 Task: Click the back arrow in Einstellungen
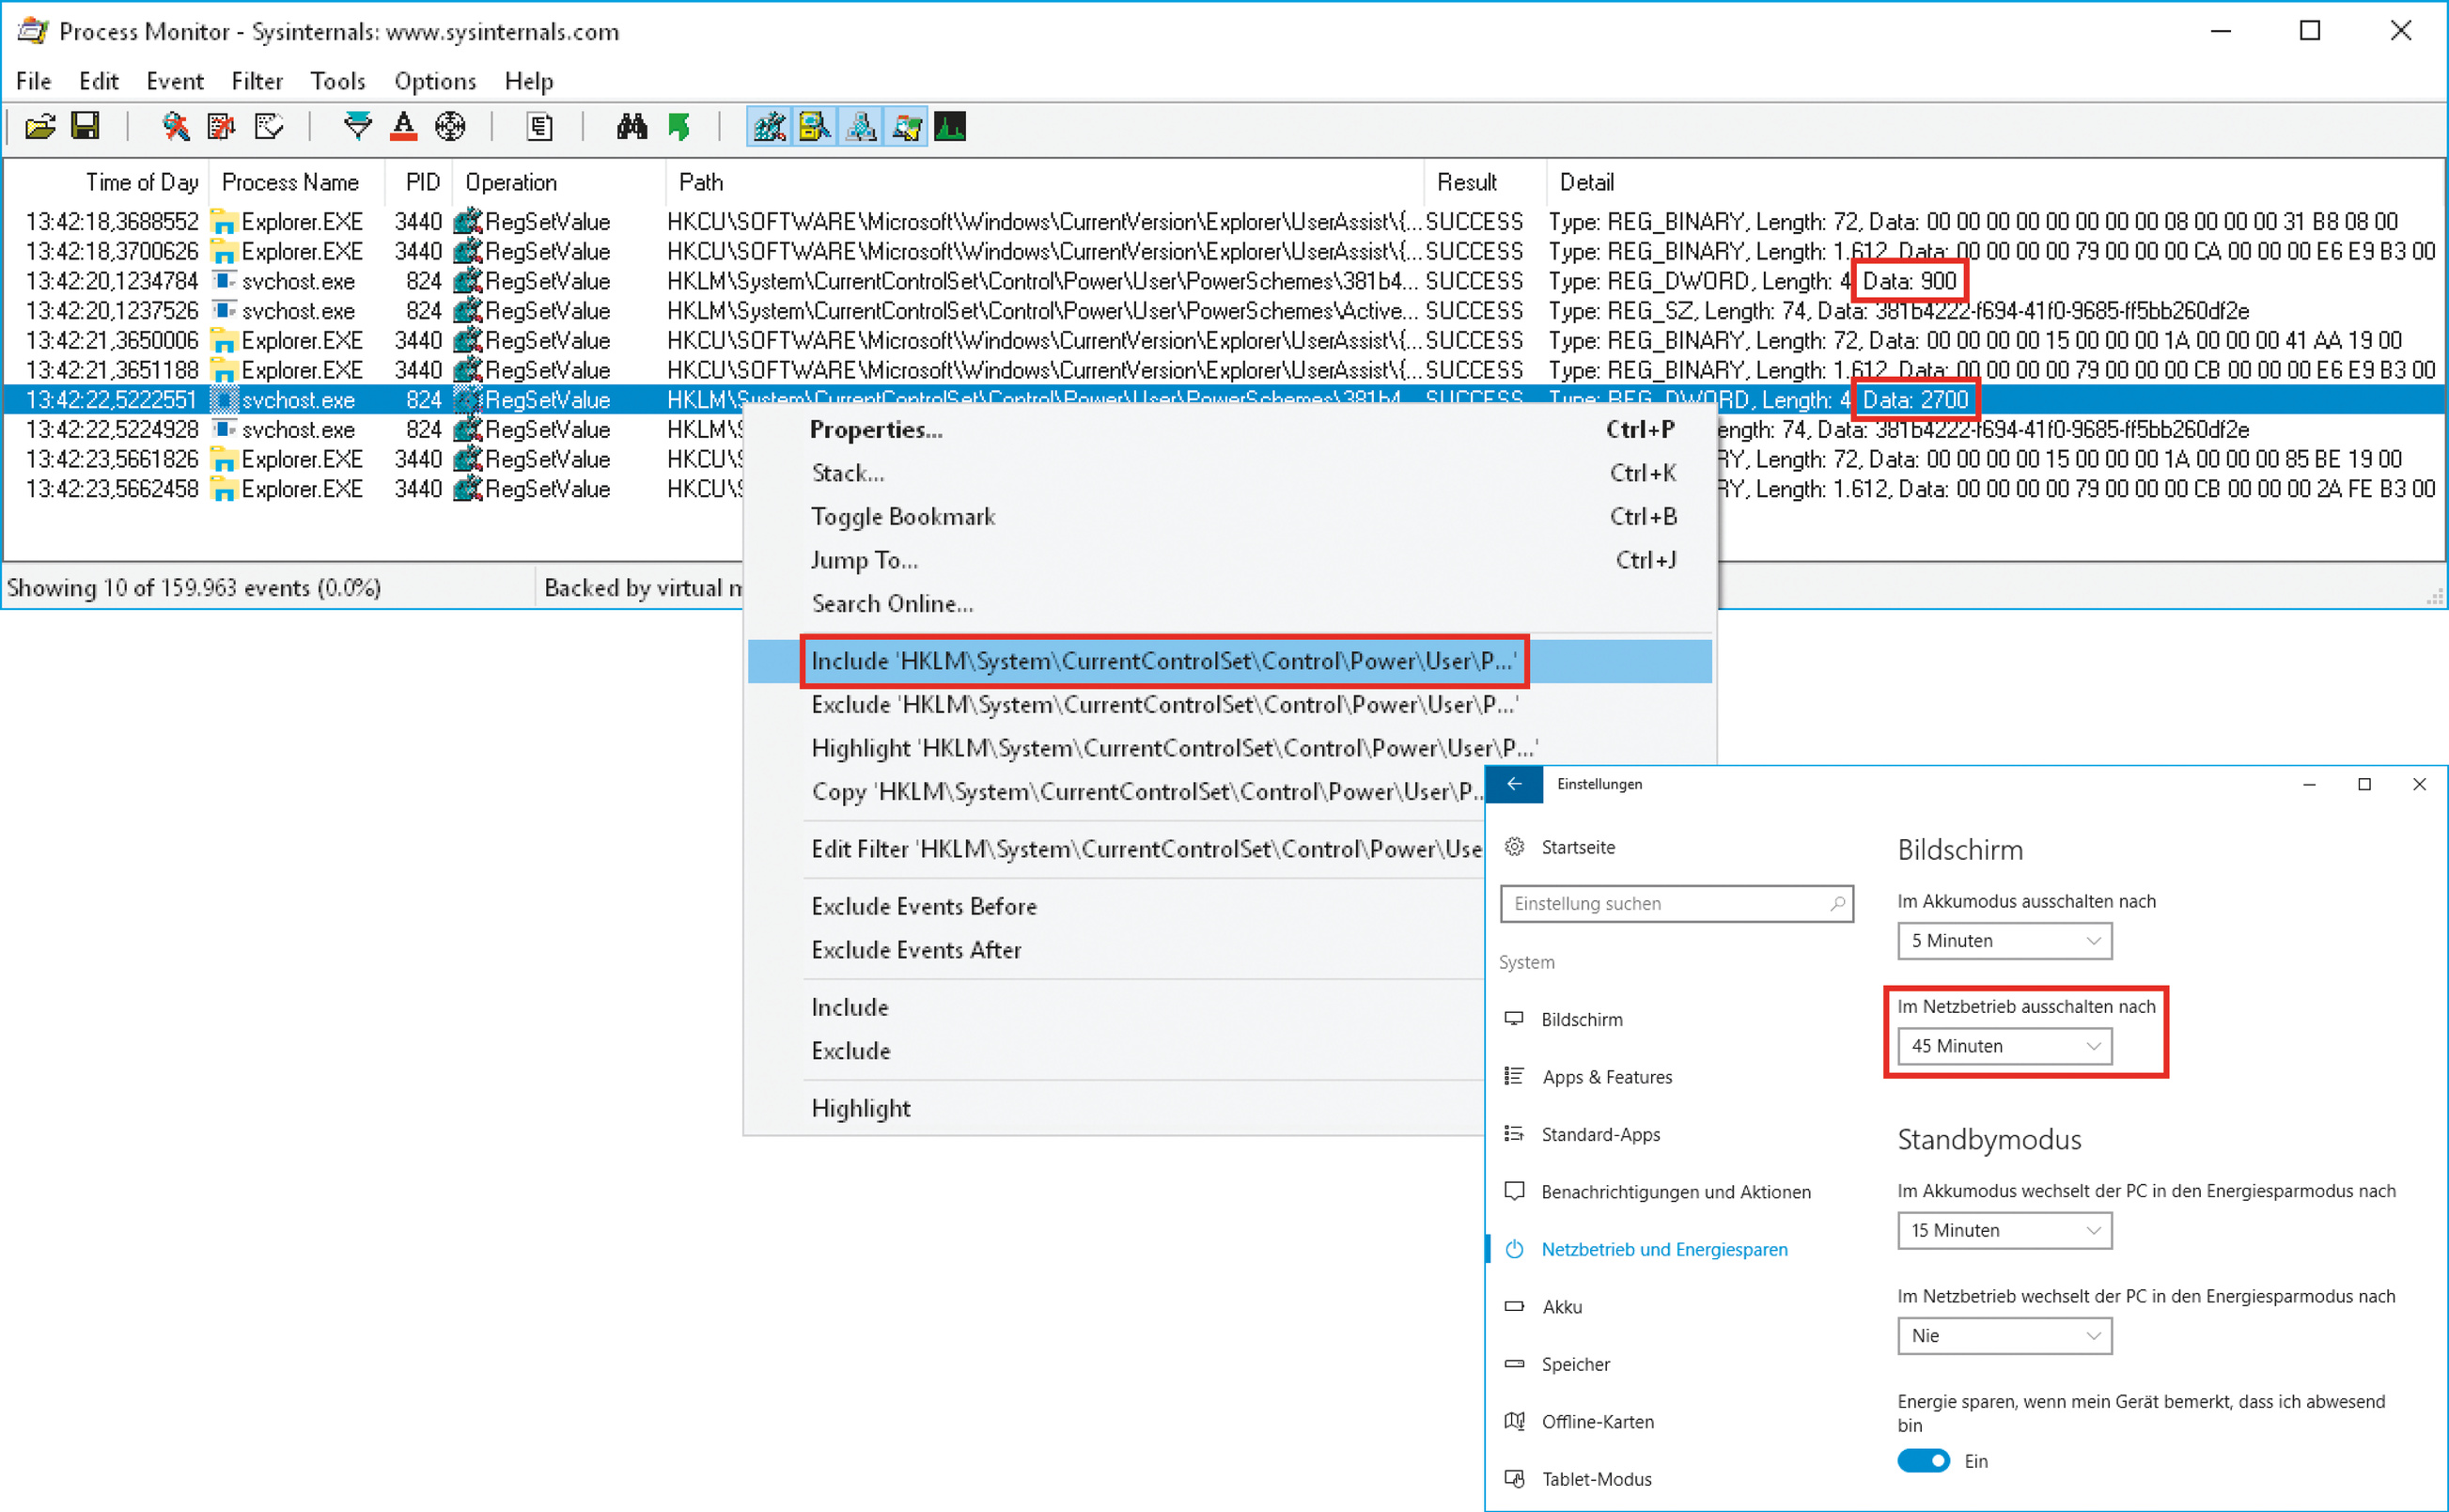(1514, 784)
